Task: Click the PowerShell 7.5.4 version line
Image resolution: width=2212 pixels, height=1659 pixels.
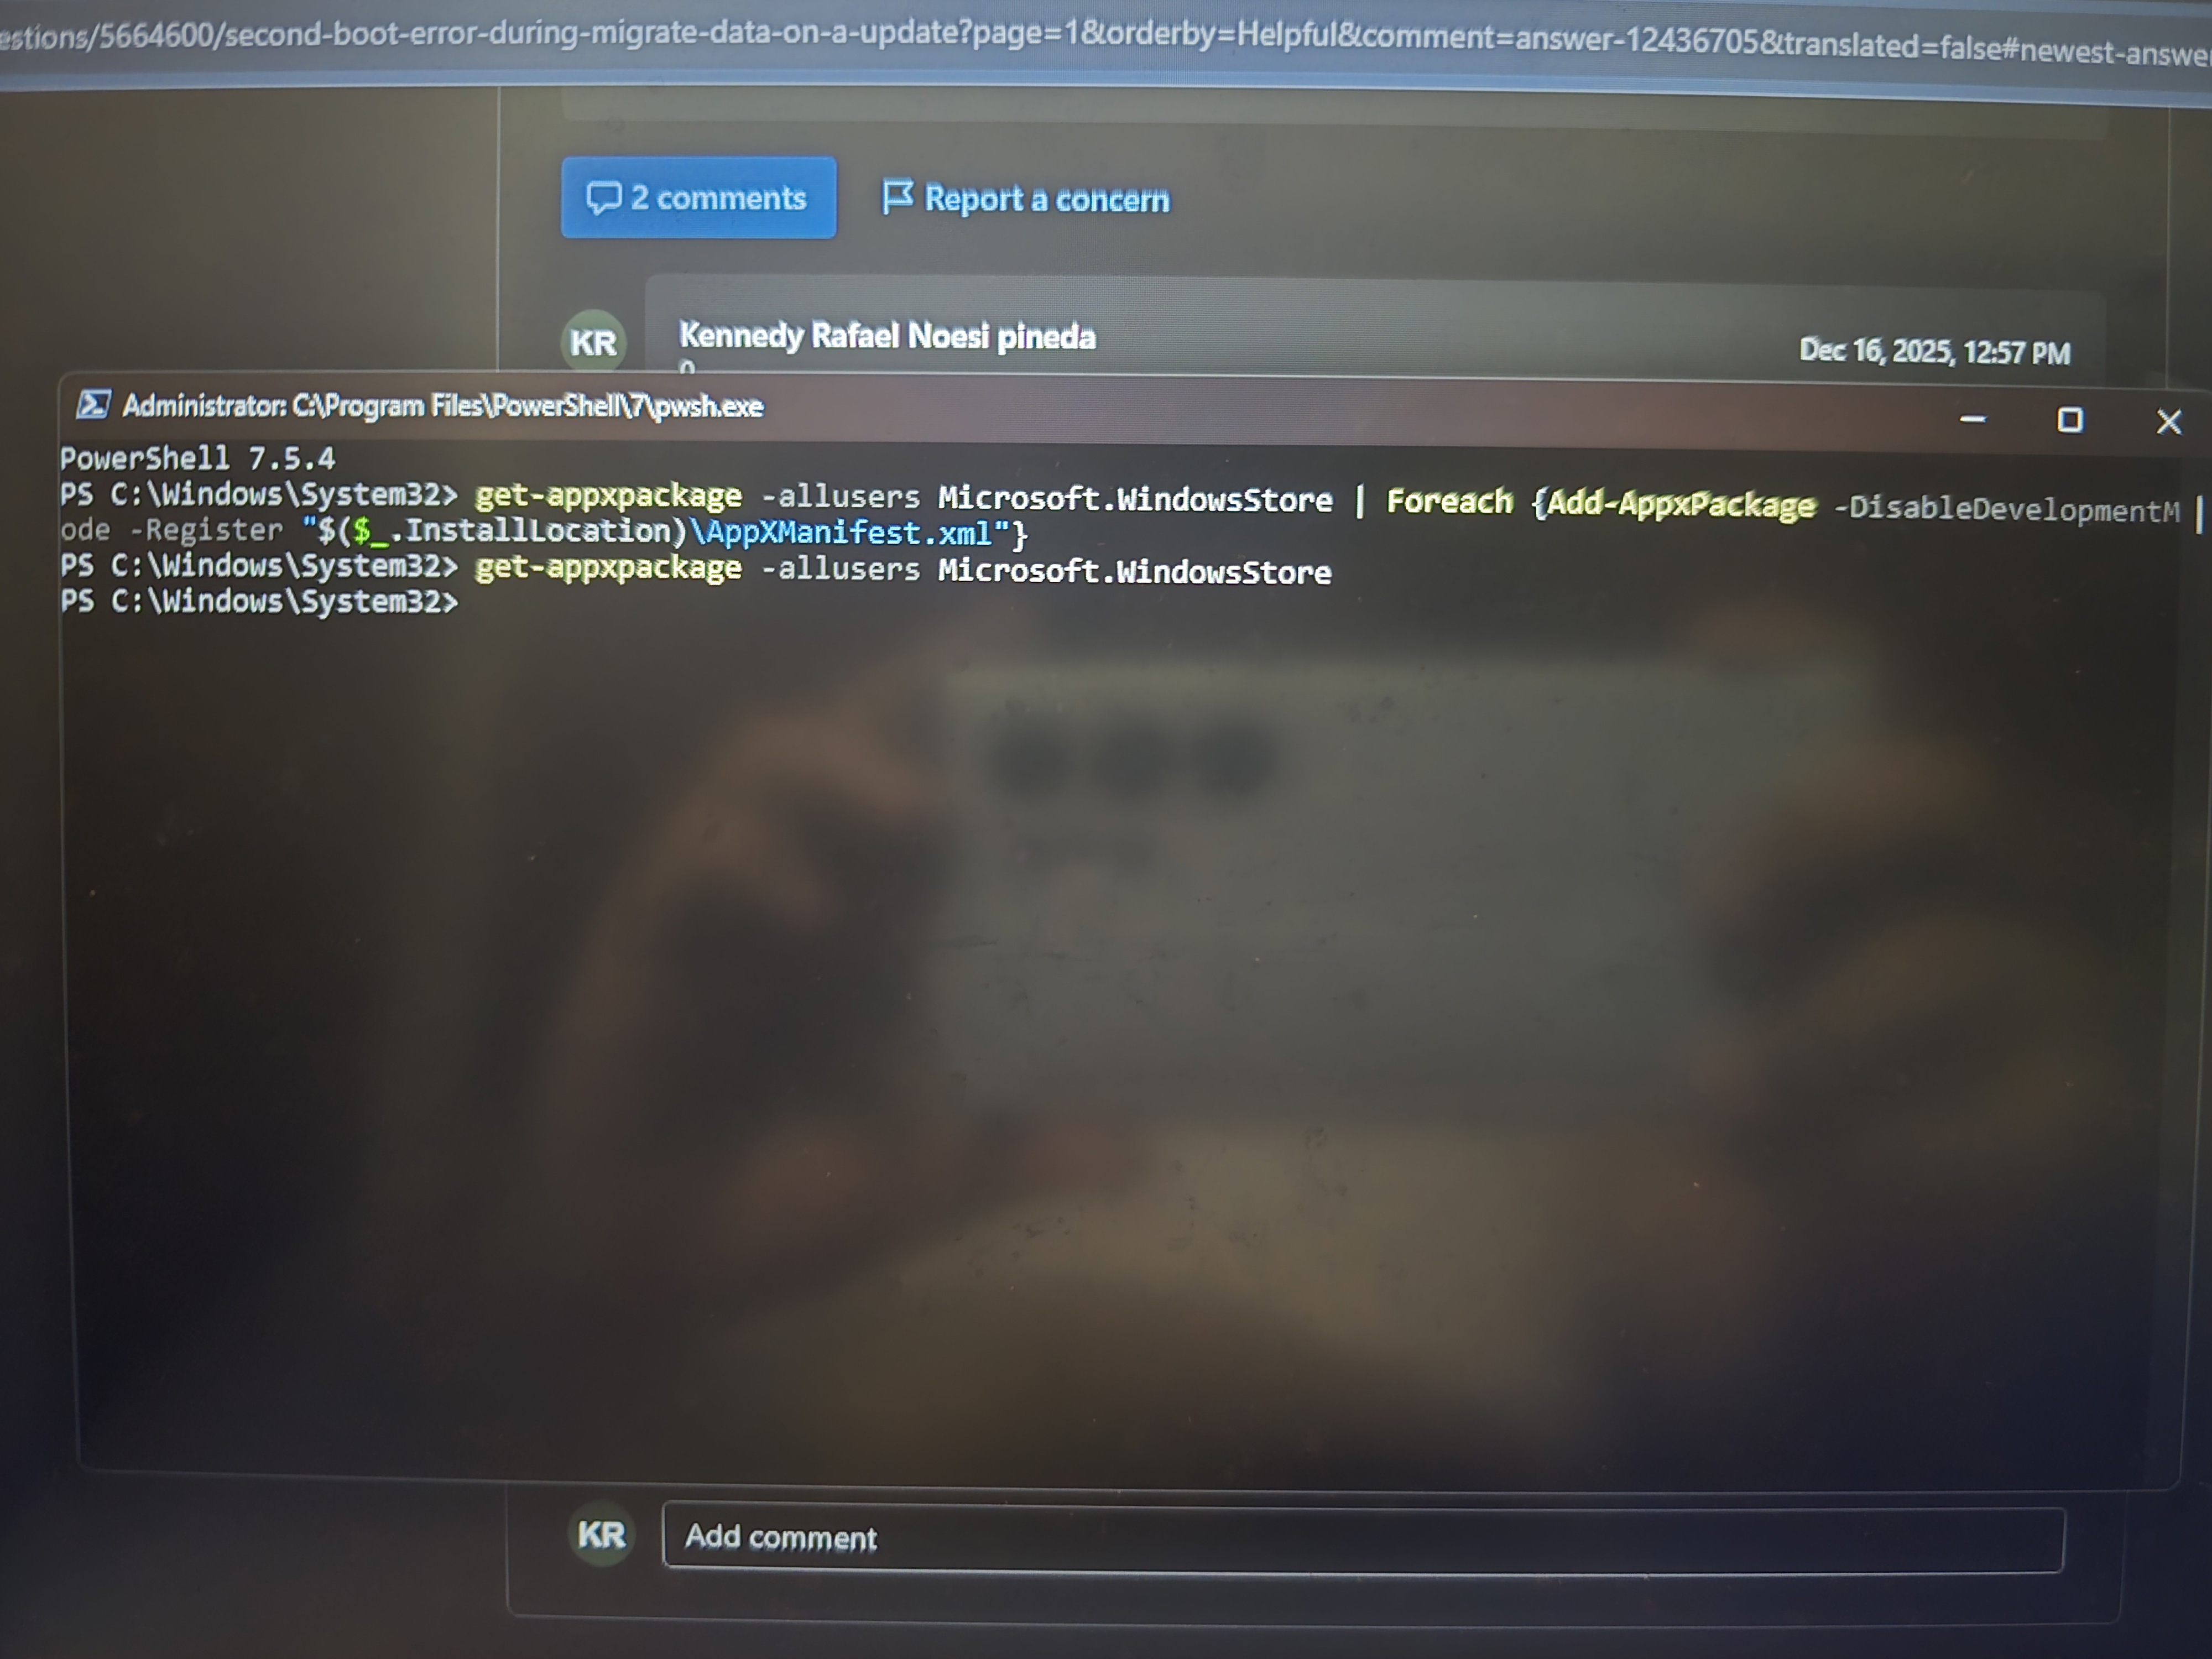Action: click(x=198, y=459)
